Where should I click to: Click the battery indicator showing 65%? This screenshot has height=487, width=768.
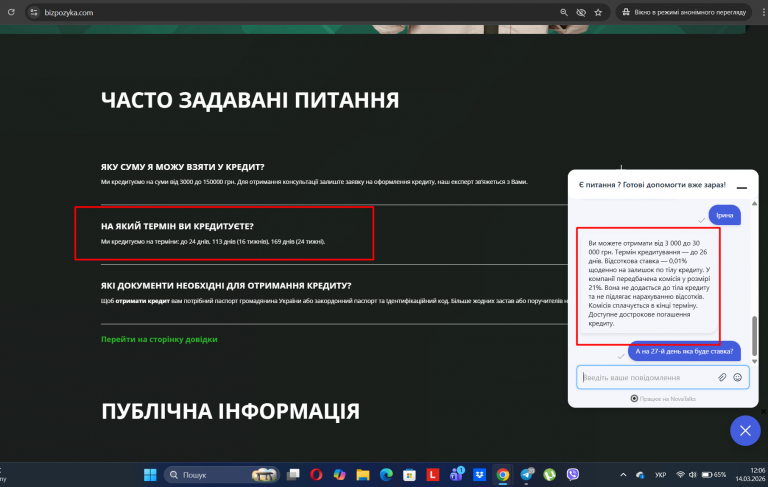click(714, 475)
